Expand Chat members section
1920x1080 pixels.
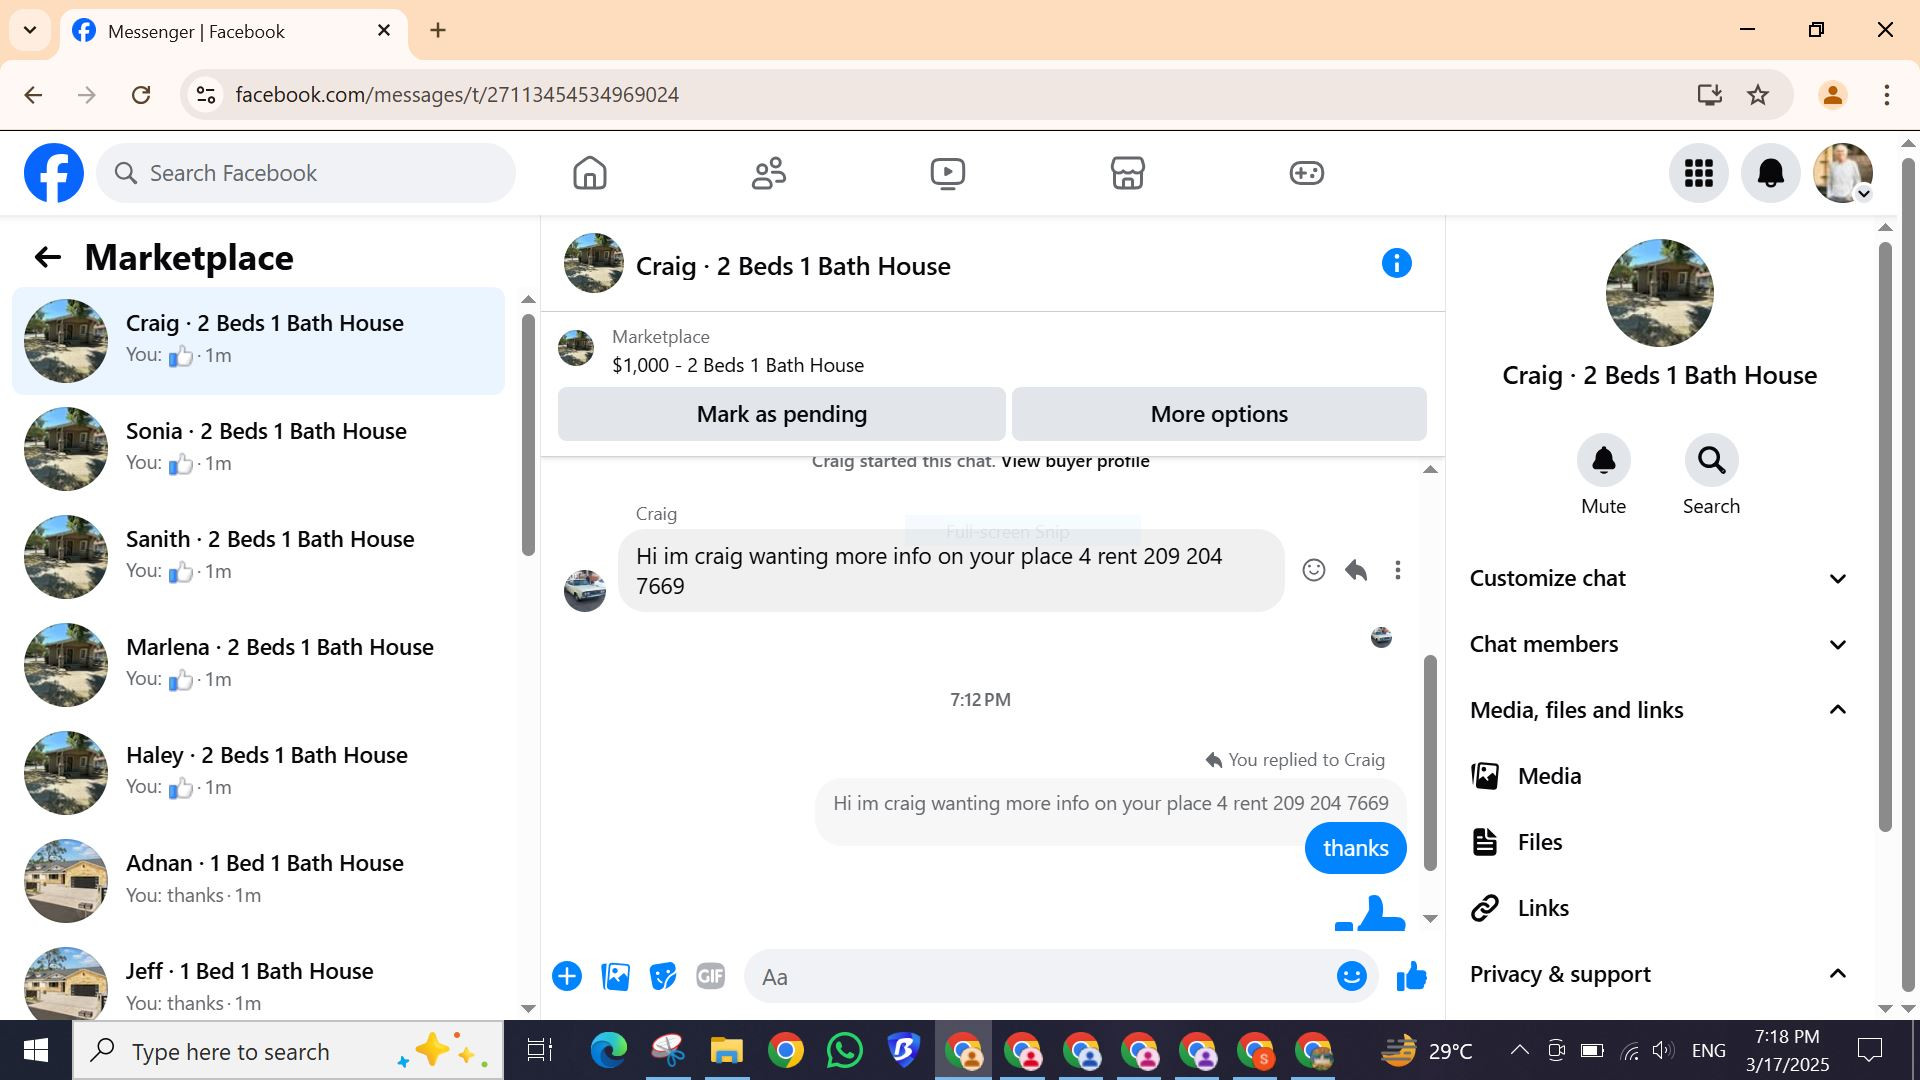click(1660, 644)
